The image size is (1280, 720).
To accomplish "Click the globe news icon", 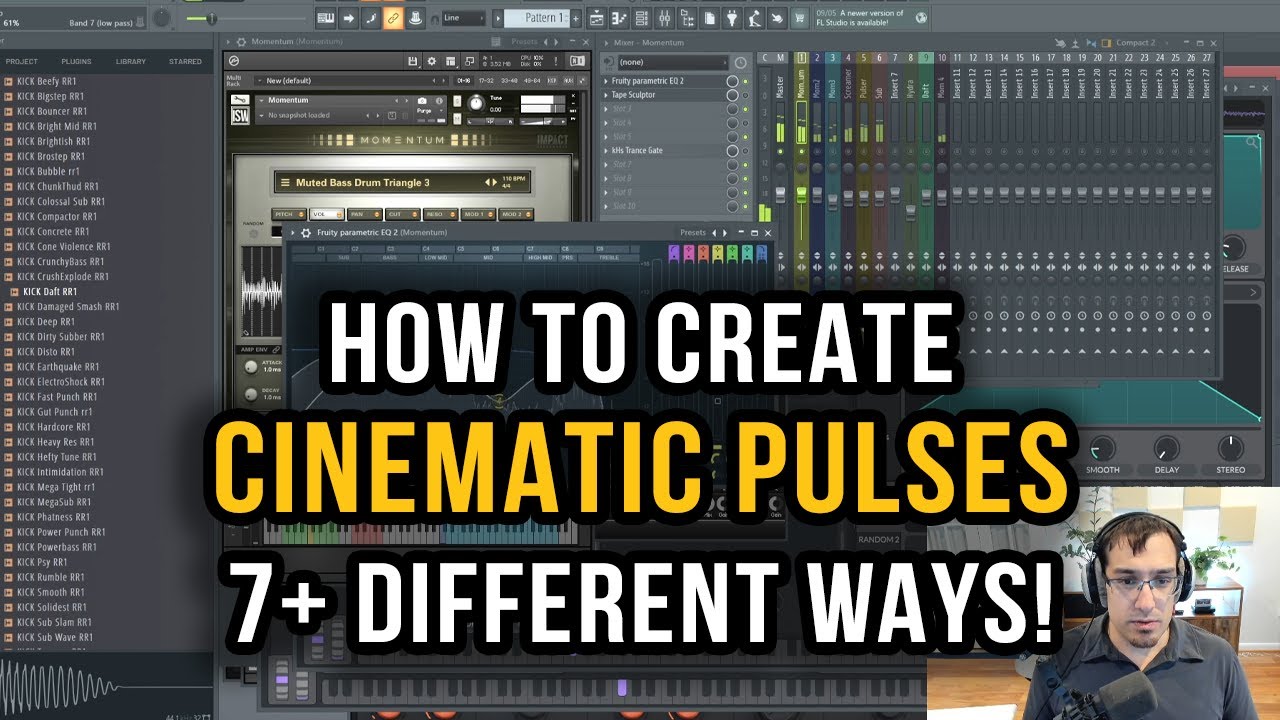I will pyautogui.click(x=921, y=18).
